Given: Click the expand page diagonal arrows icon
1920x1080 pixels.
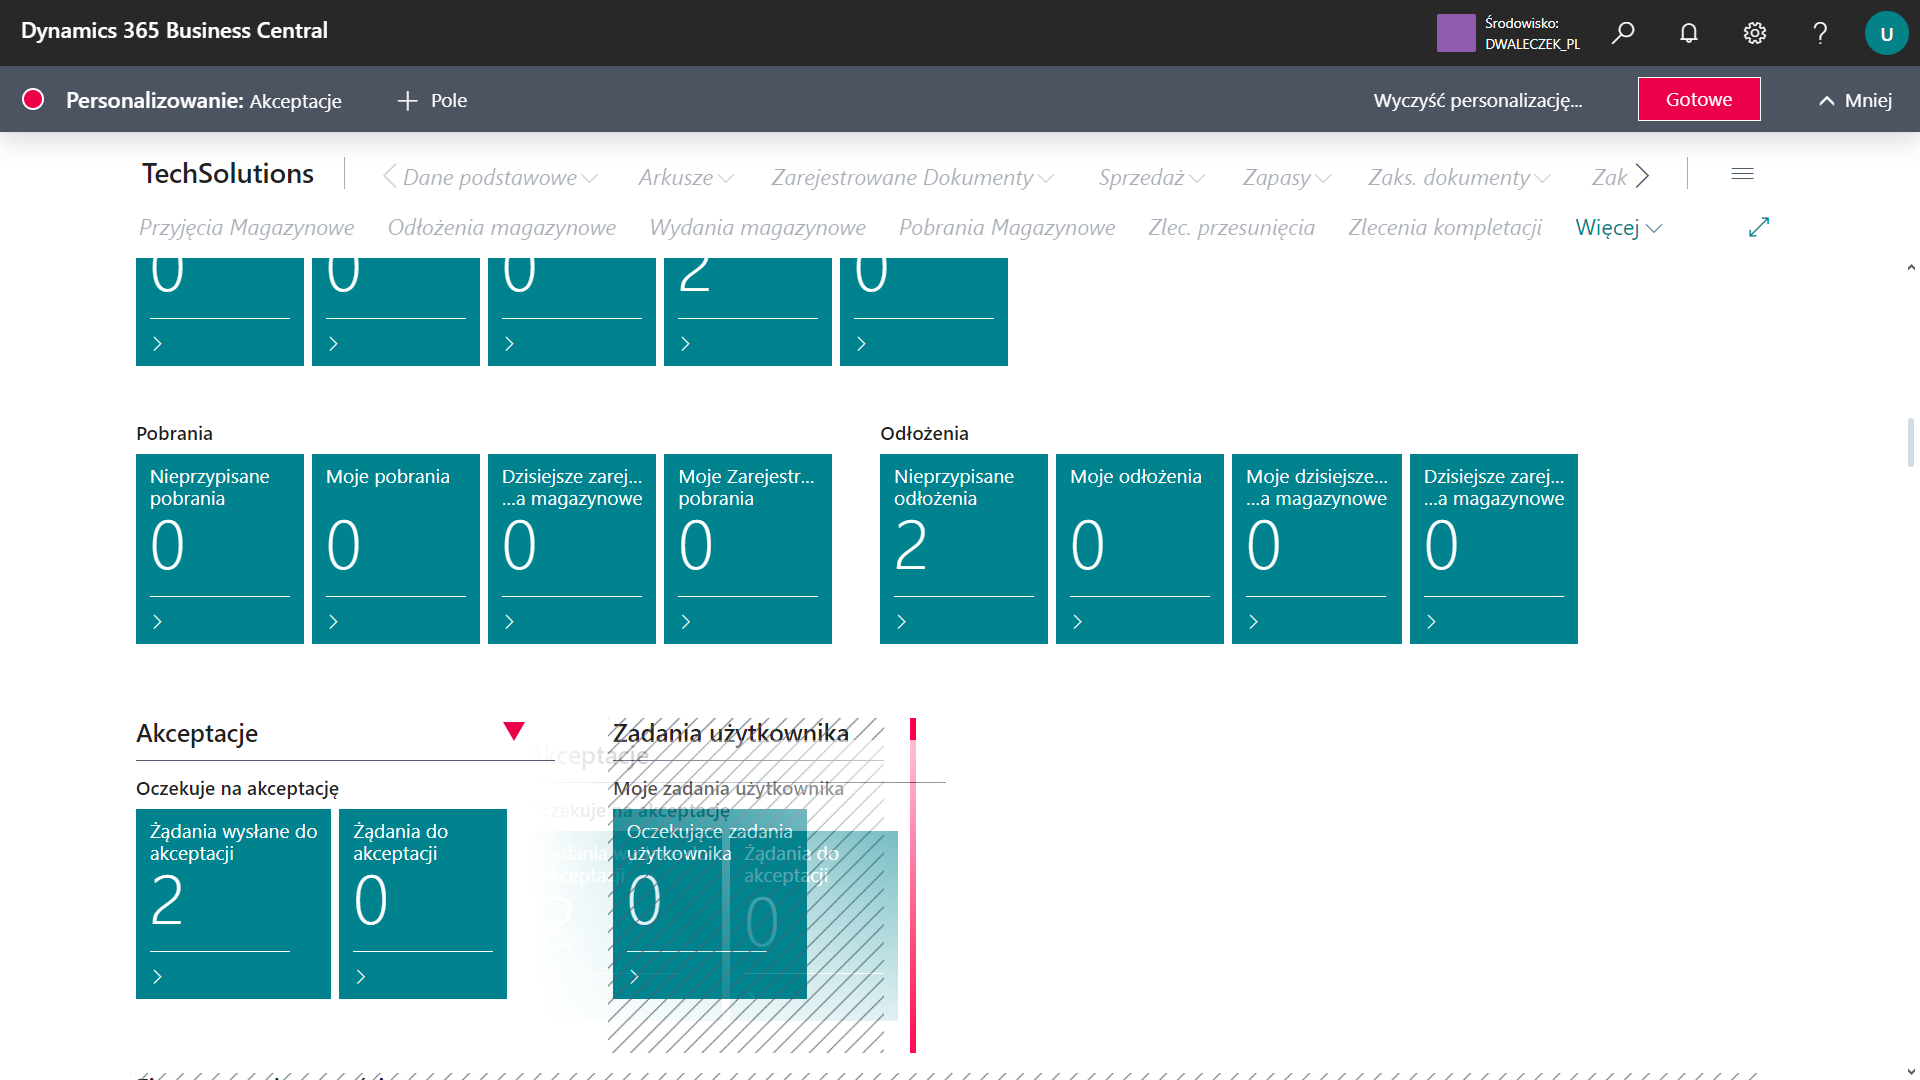Looking at the screenshot, I should tap(1759, 227).
